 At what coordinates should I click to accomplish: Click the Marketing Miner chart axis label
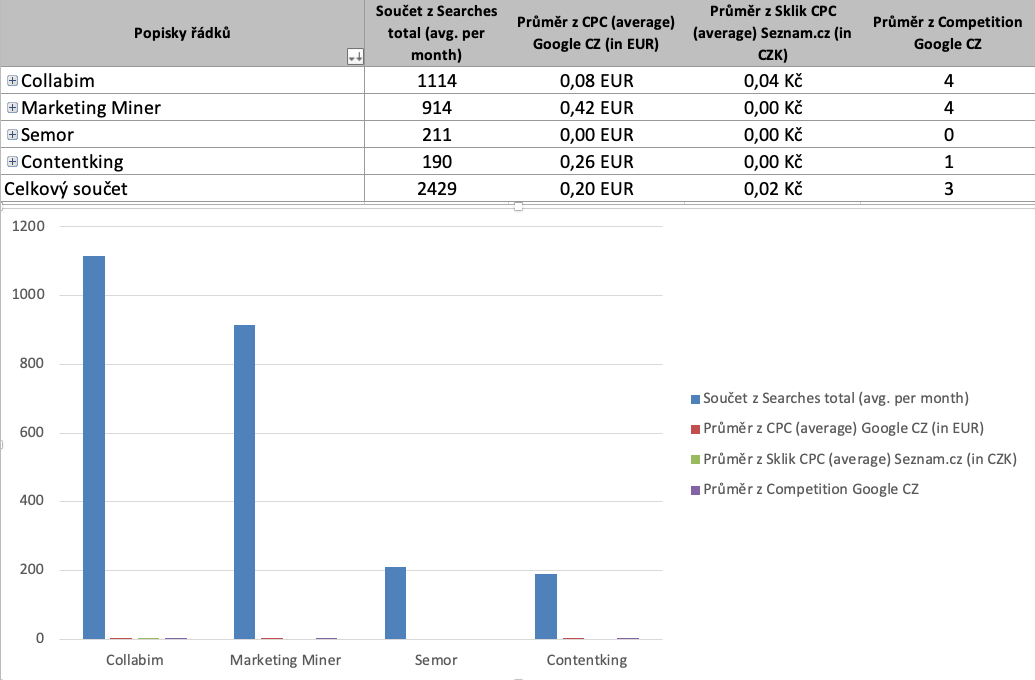click(285, 660)
